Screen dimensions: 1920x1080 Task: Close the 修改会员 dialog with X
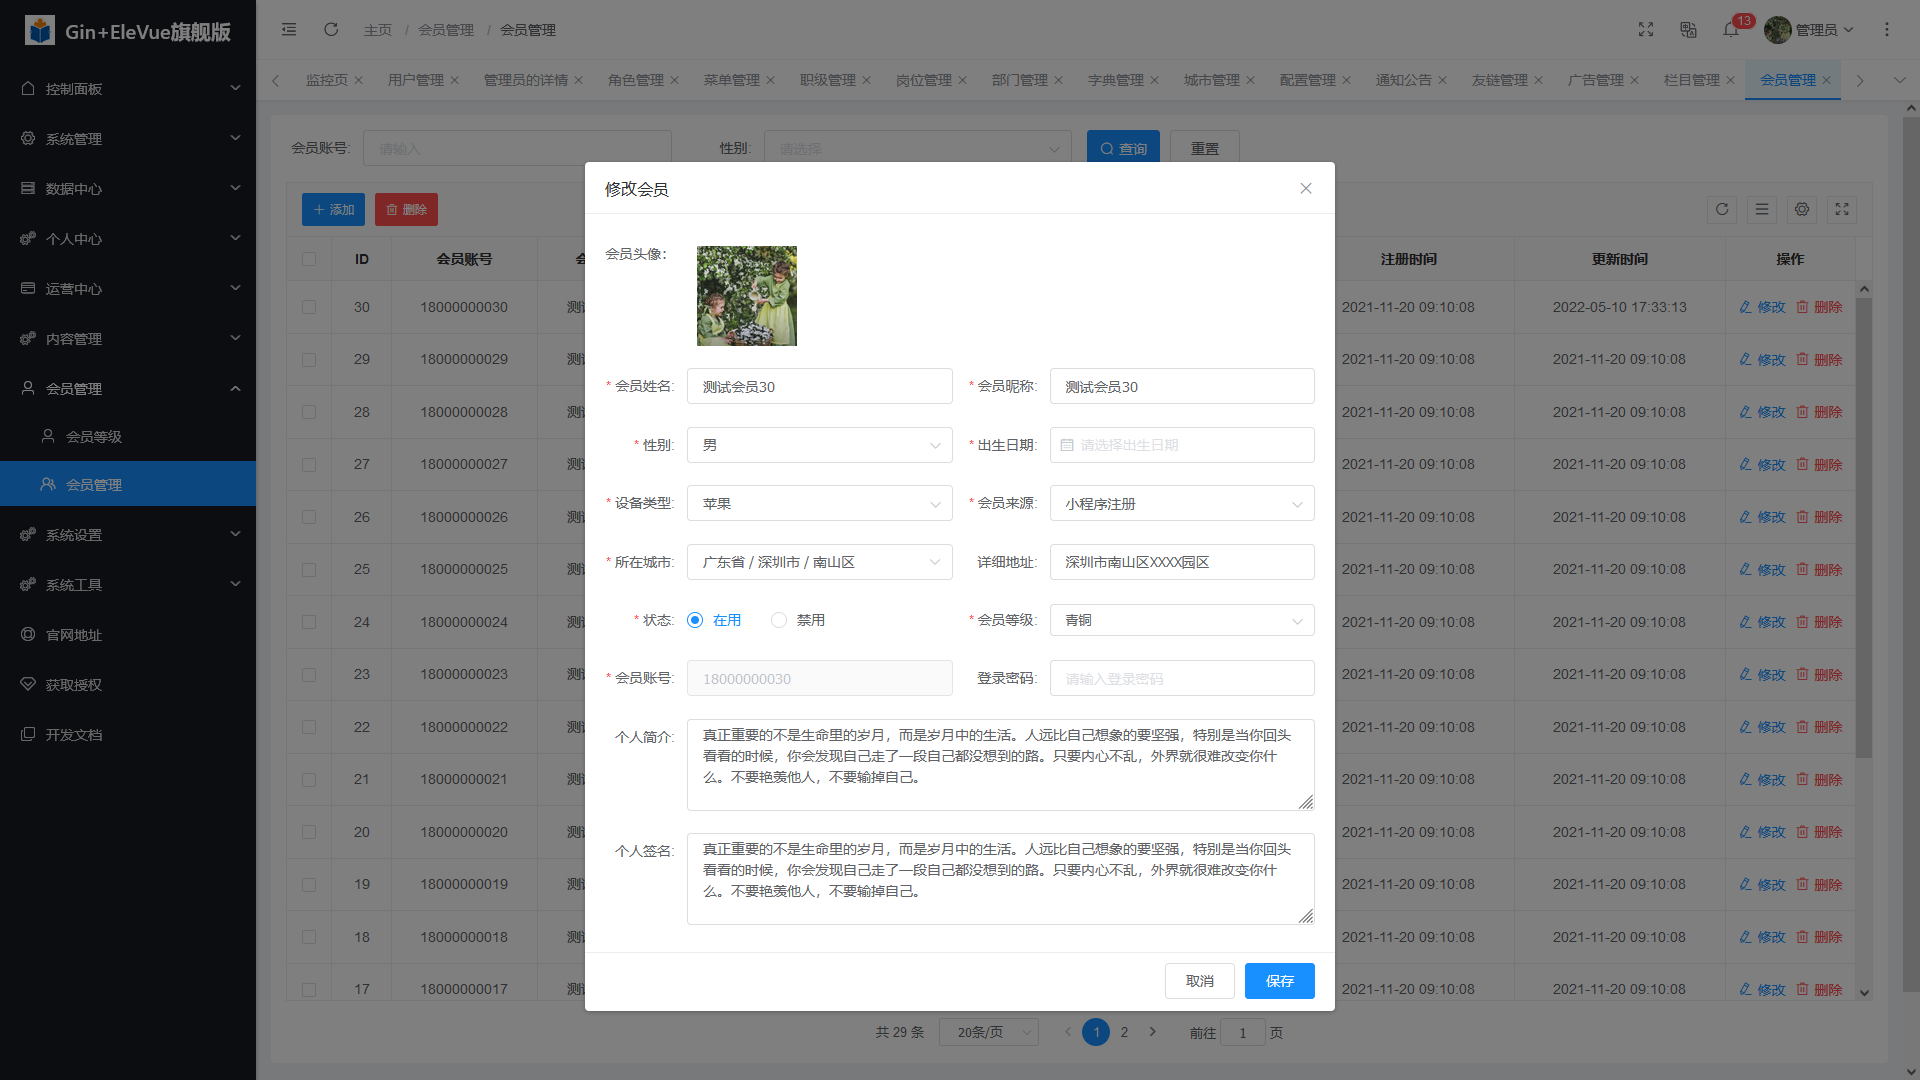[x=1306, y=189]
